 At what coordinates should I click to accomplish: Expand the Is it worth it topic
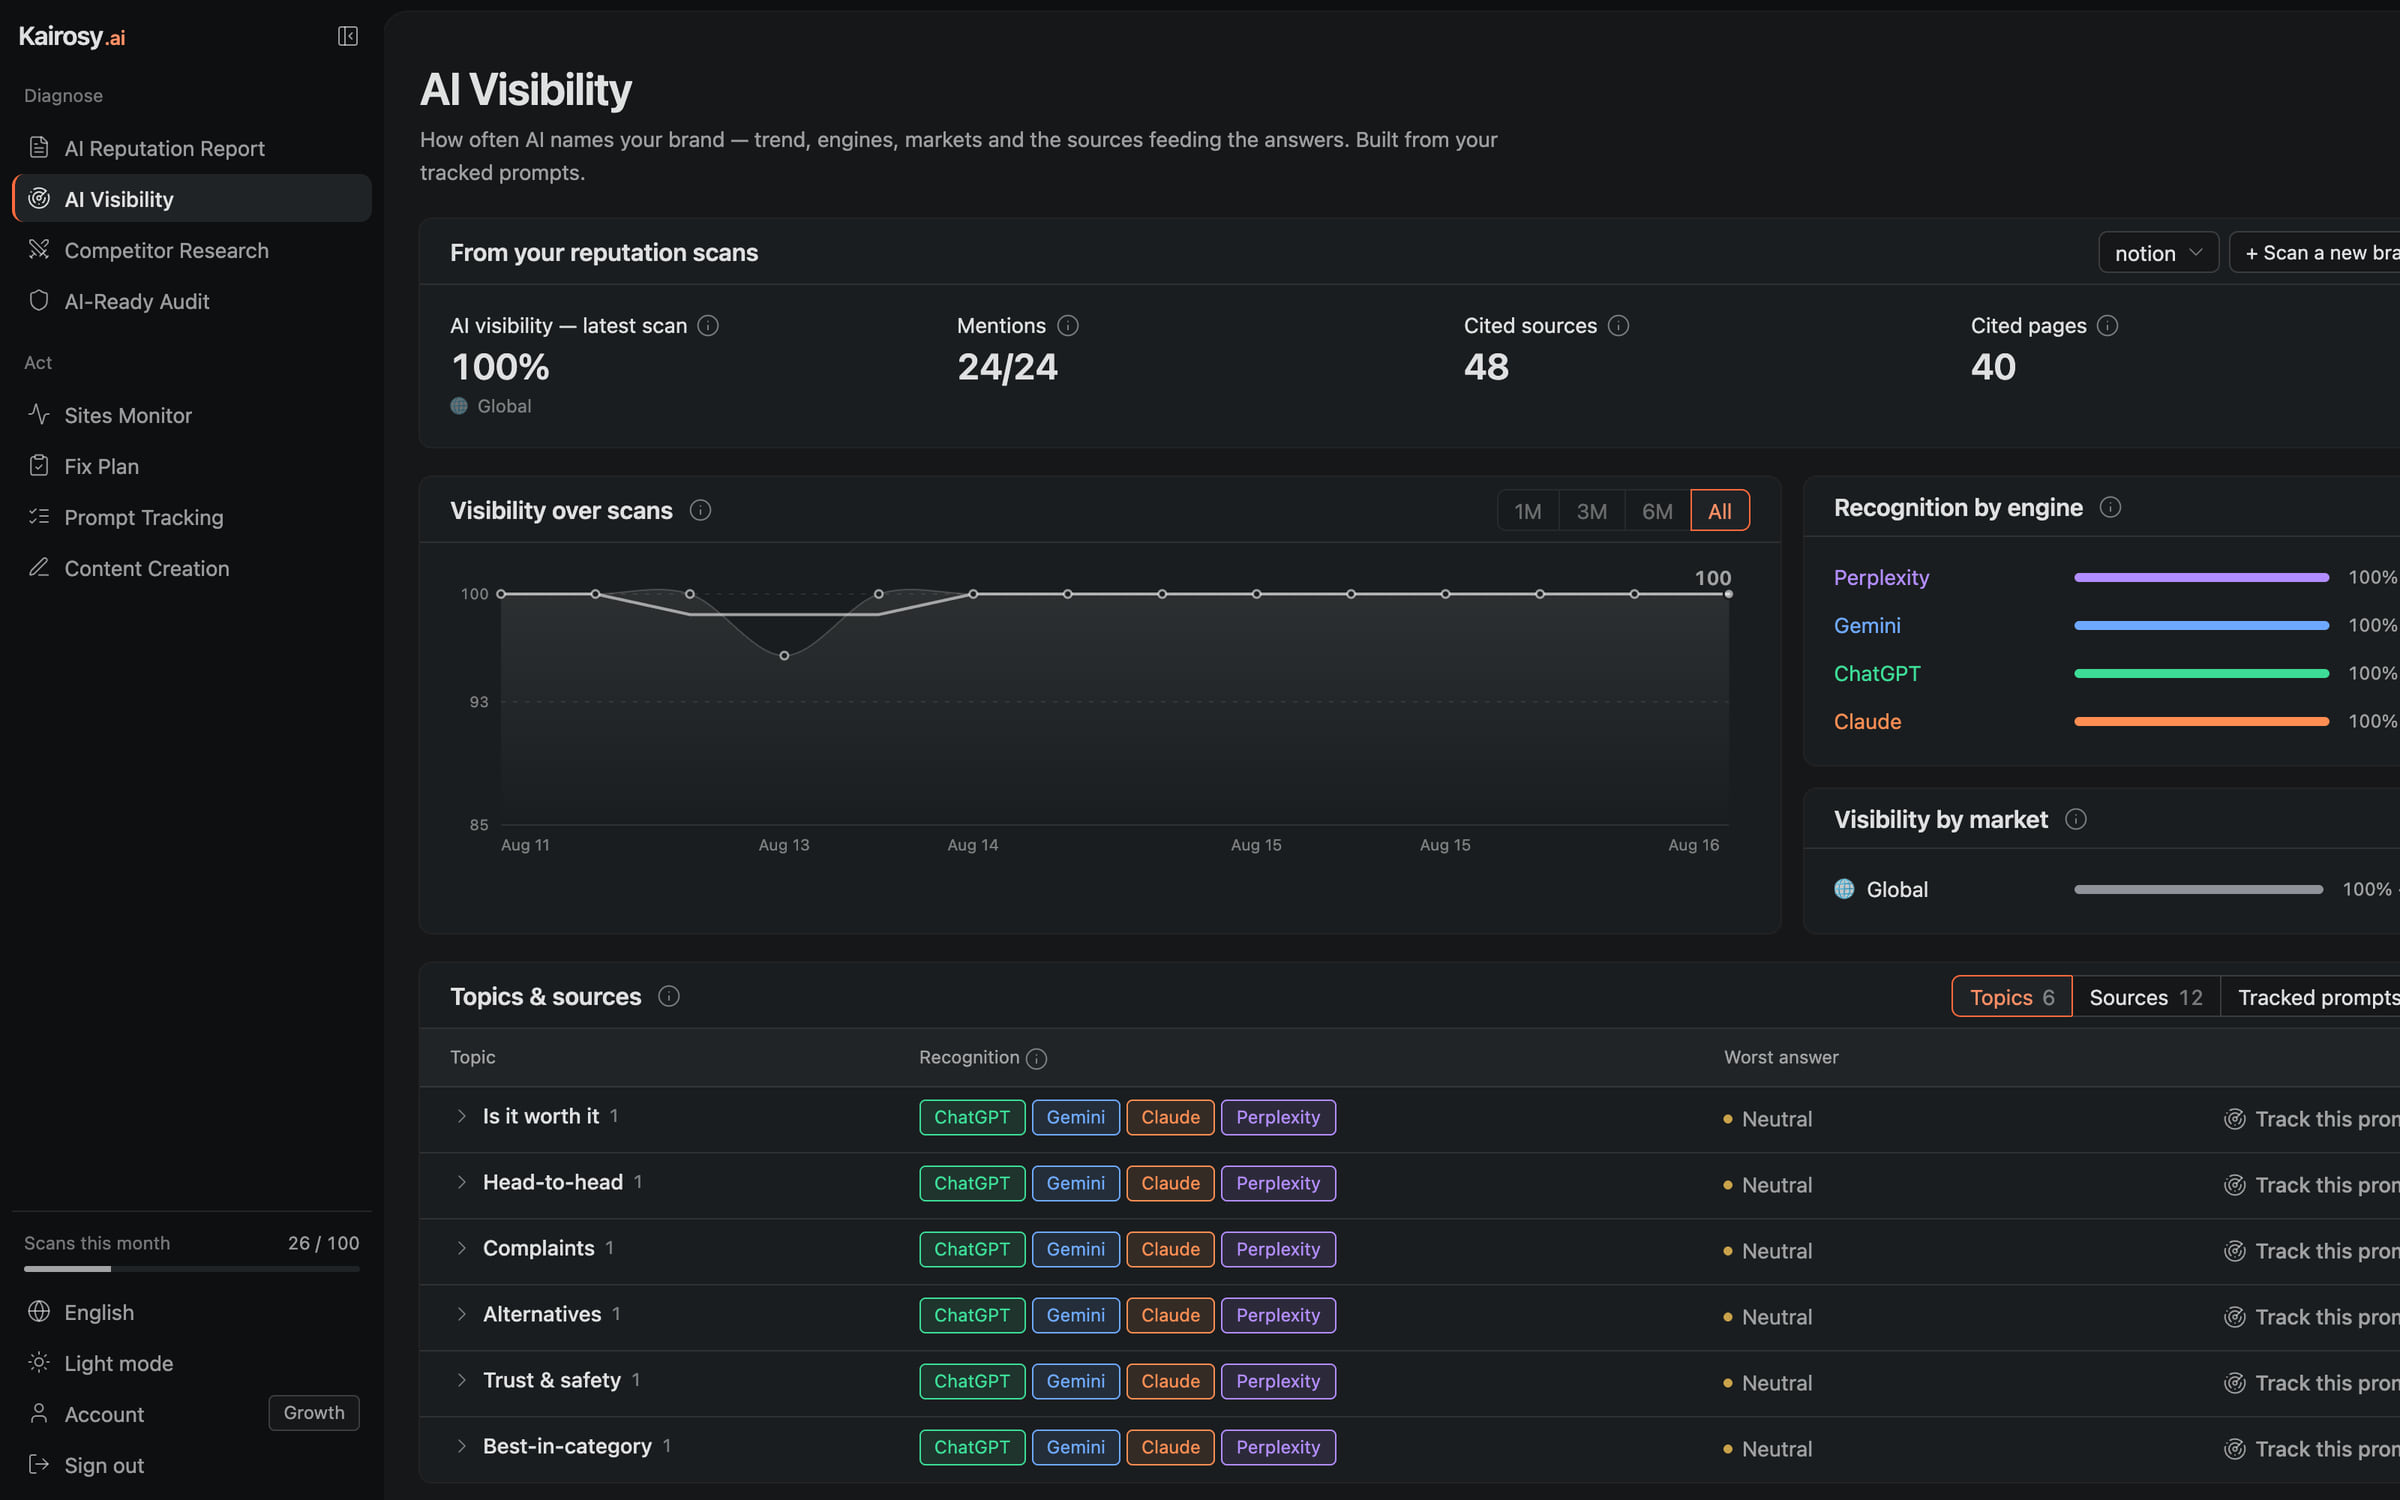click(x=461, y=1116)
